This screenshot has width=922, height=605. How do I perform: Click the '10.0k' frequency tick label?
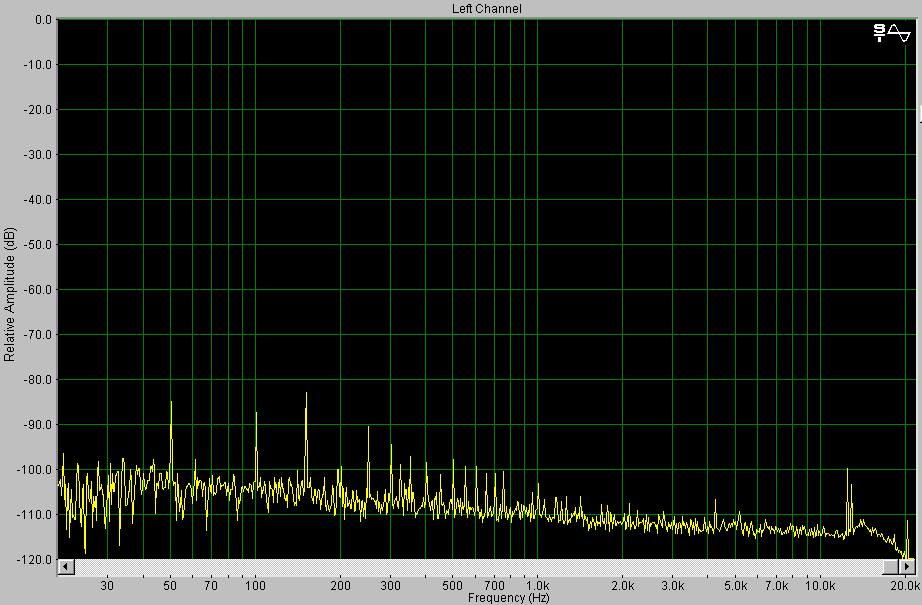[x=820, y=586]
